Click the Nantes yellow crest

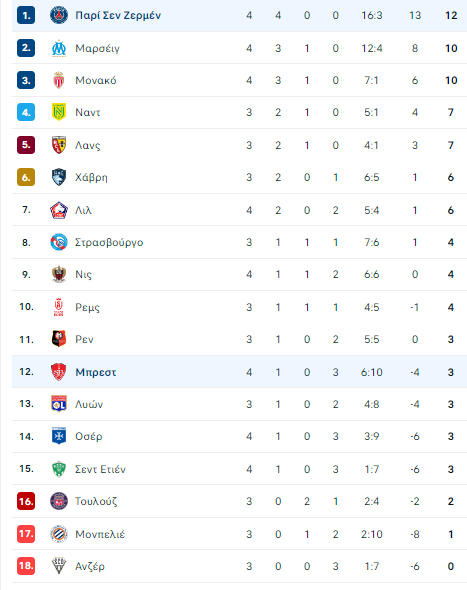[59, 112]
